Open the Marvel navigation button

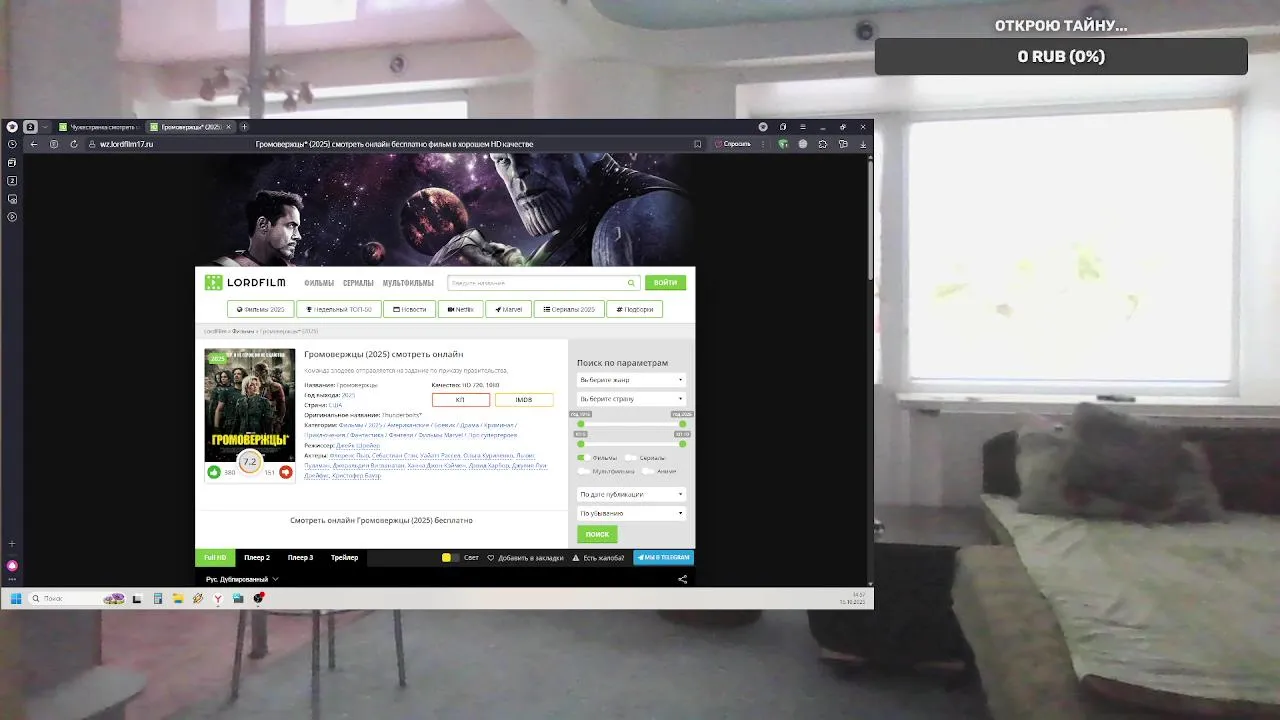point(509,309)
